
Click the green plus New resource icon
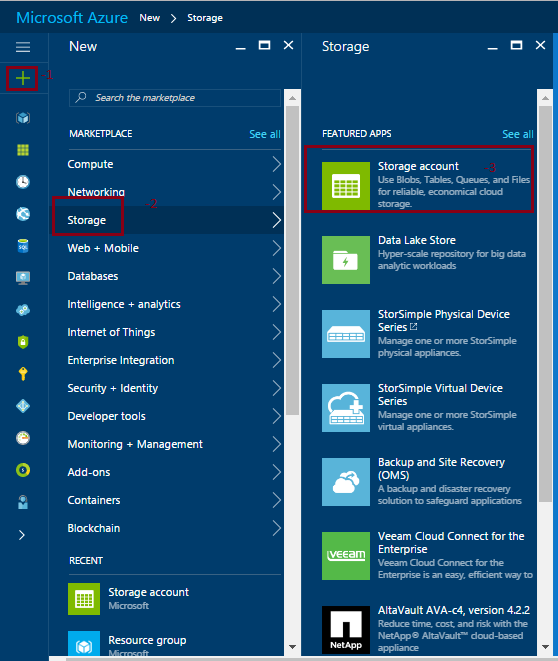[x=23, y=78]
